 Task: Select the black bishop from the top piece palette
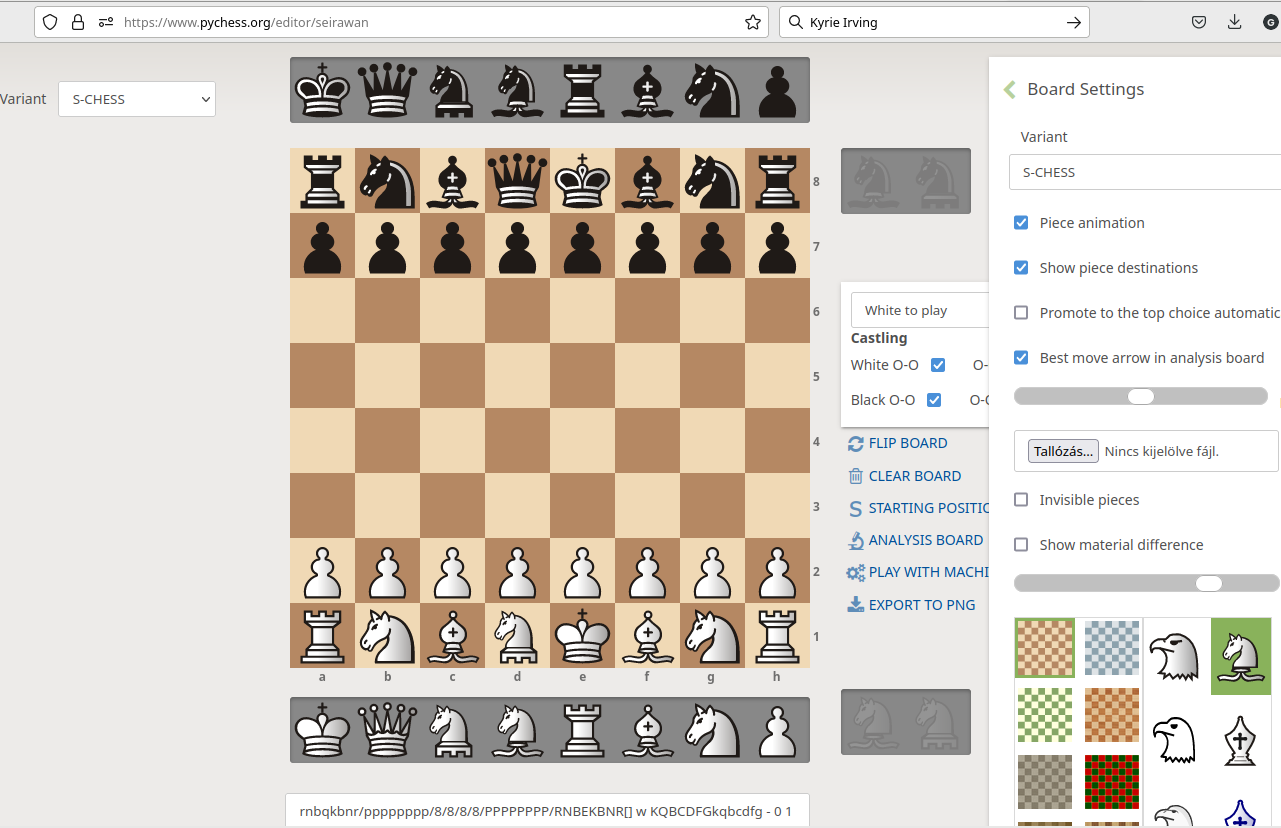pyautogui.click(x=647, y=91)
